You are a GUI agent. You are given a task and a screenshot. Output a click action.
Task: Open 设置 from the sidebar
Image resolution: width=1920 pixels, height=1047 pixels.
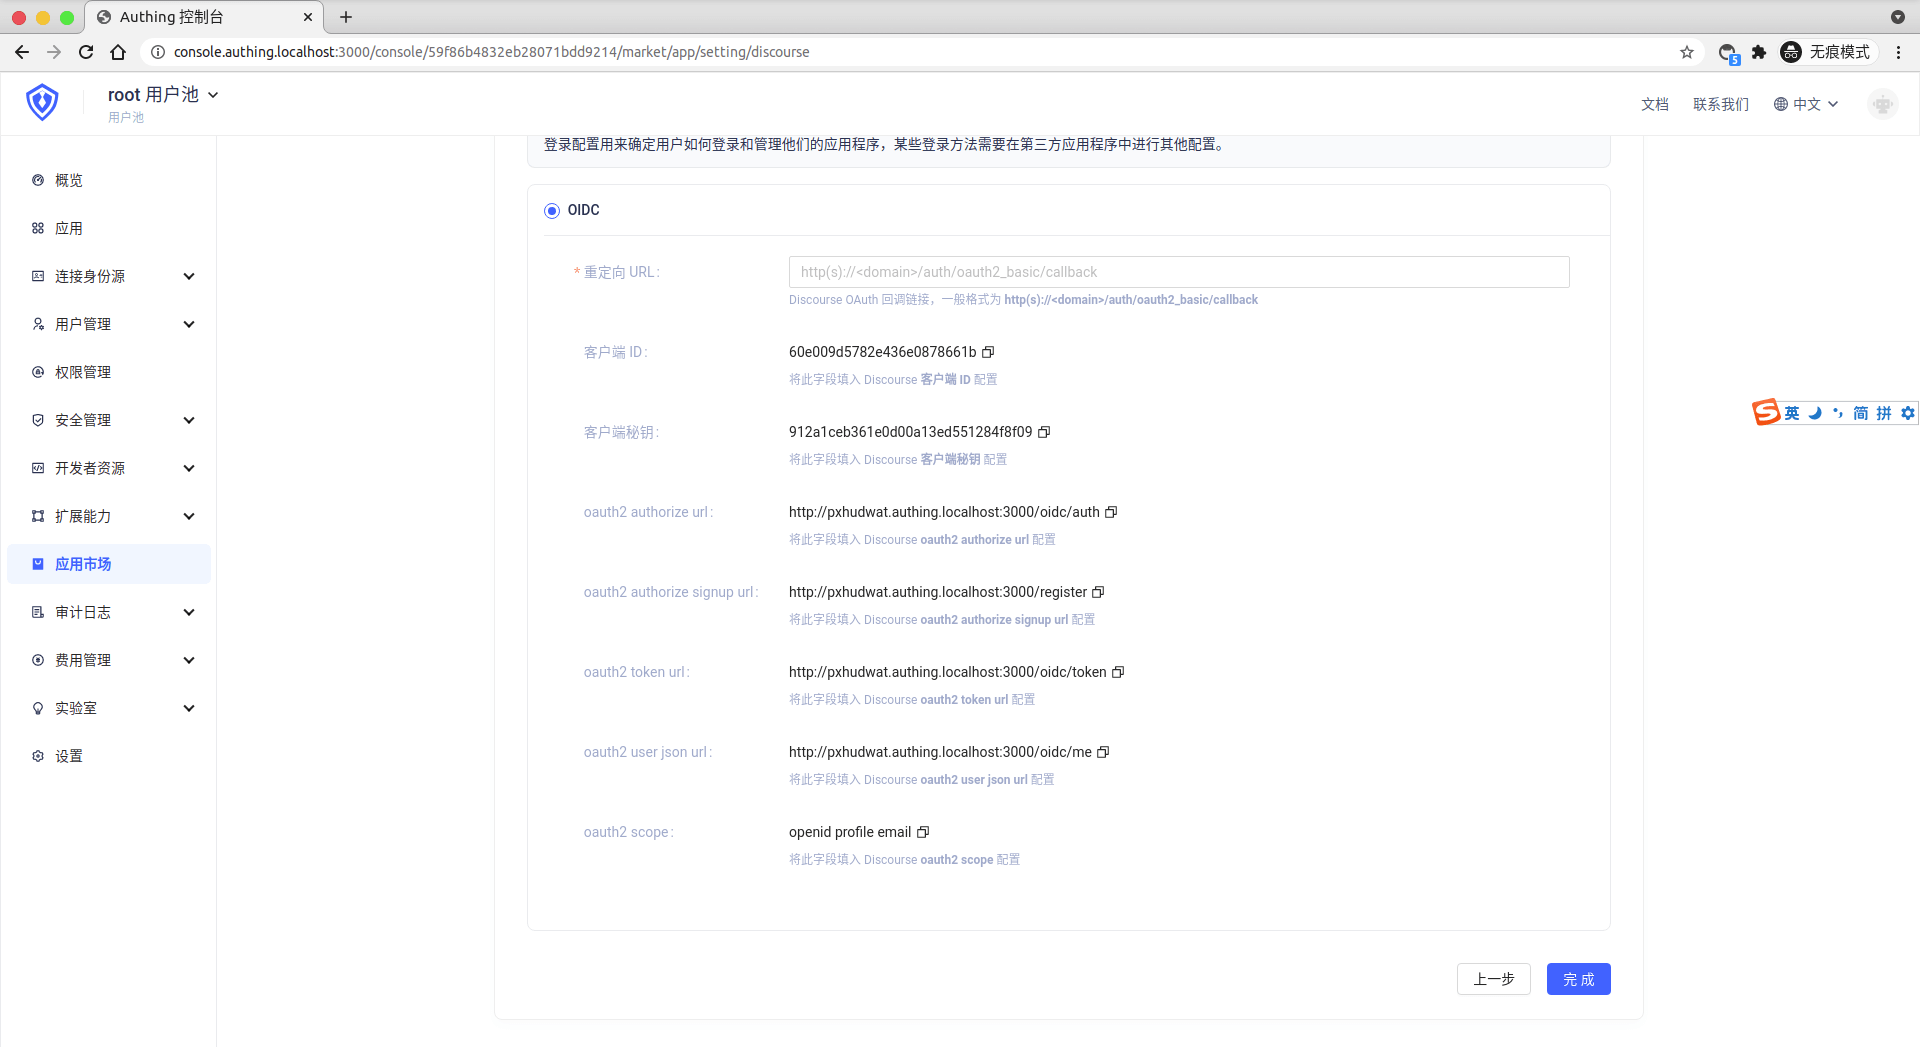tap(69, 756)
